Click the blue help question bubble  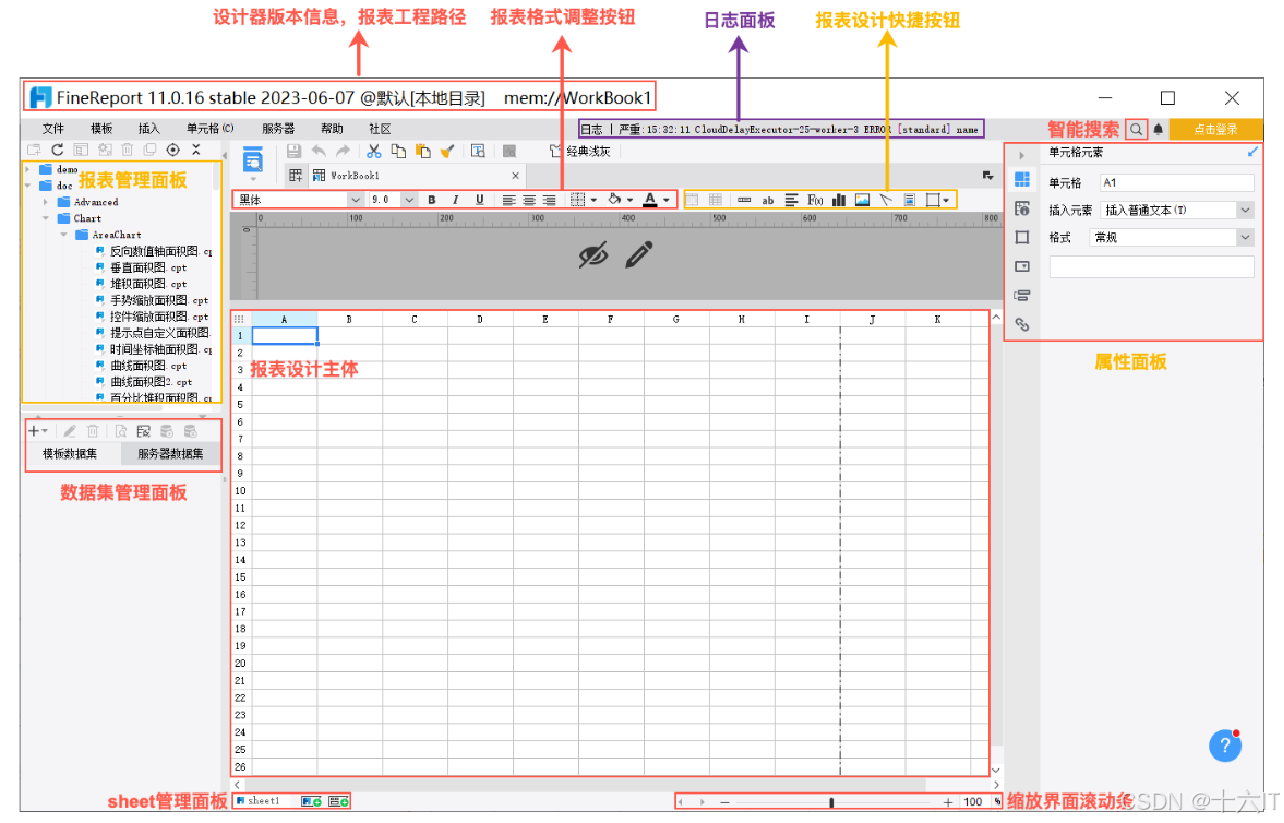tap(1225, 746)
